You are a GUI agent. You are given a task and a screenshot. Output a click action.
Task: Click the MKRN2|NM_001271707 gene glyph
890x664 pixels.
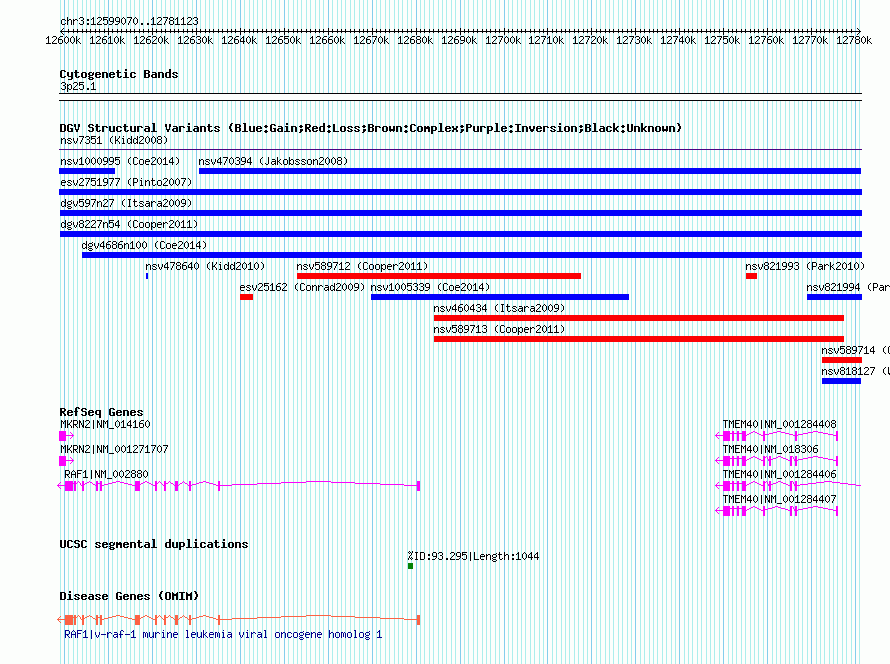point(66,460)
